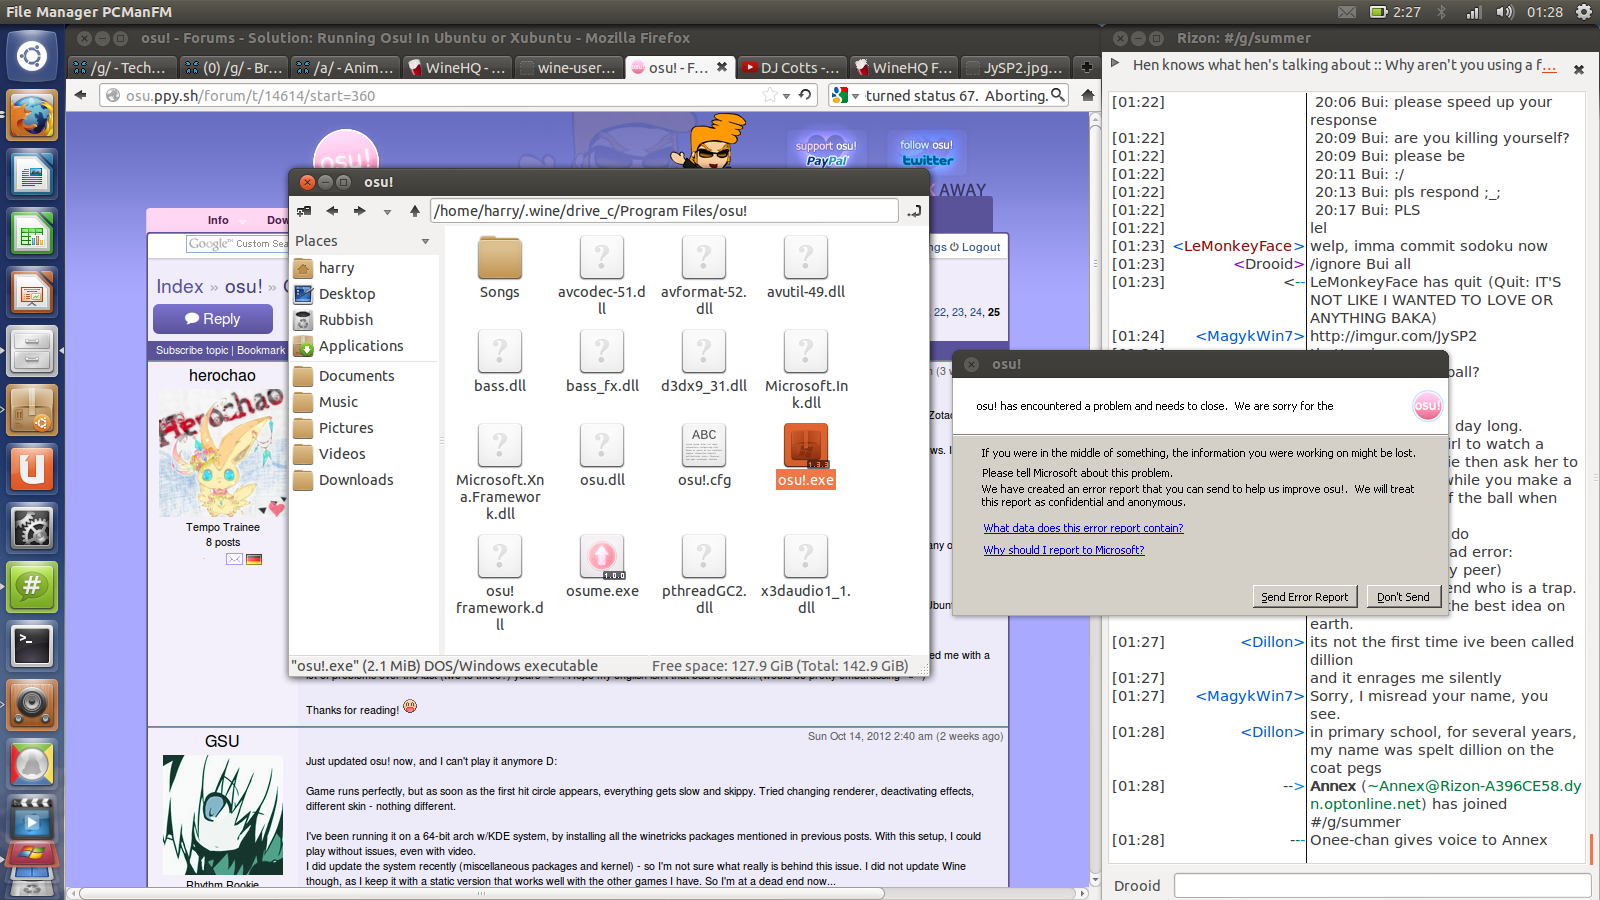Click Firefox back arrow button

[x=81, y=95]
